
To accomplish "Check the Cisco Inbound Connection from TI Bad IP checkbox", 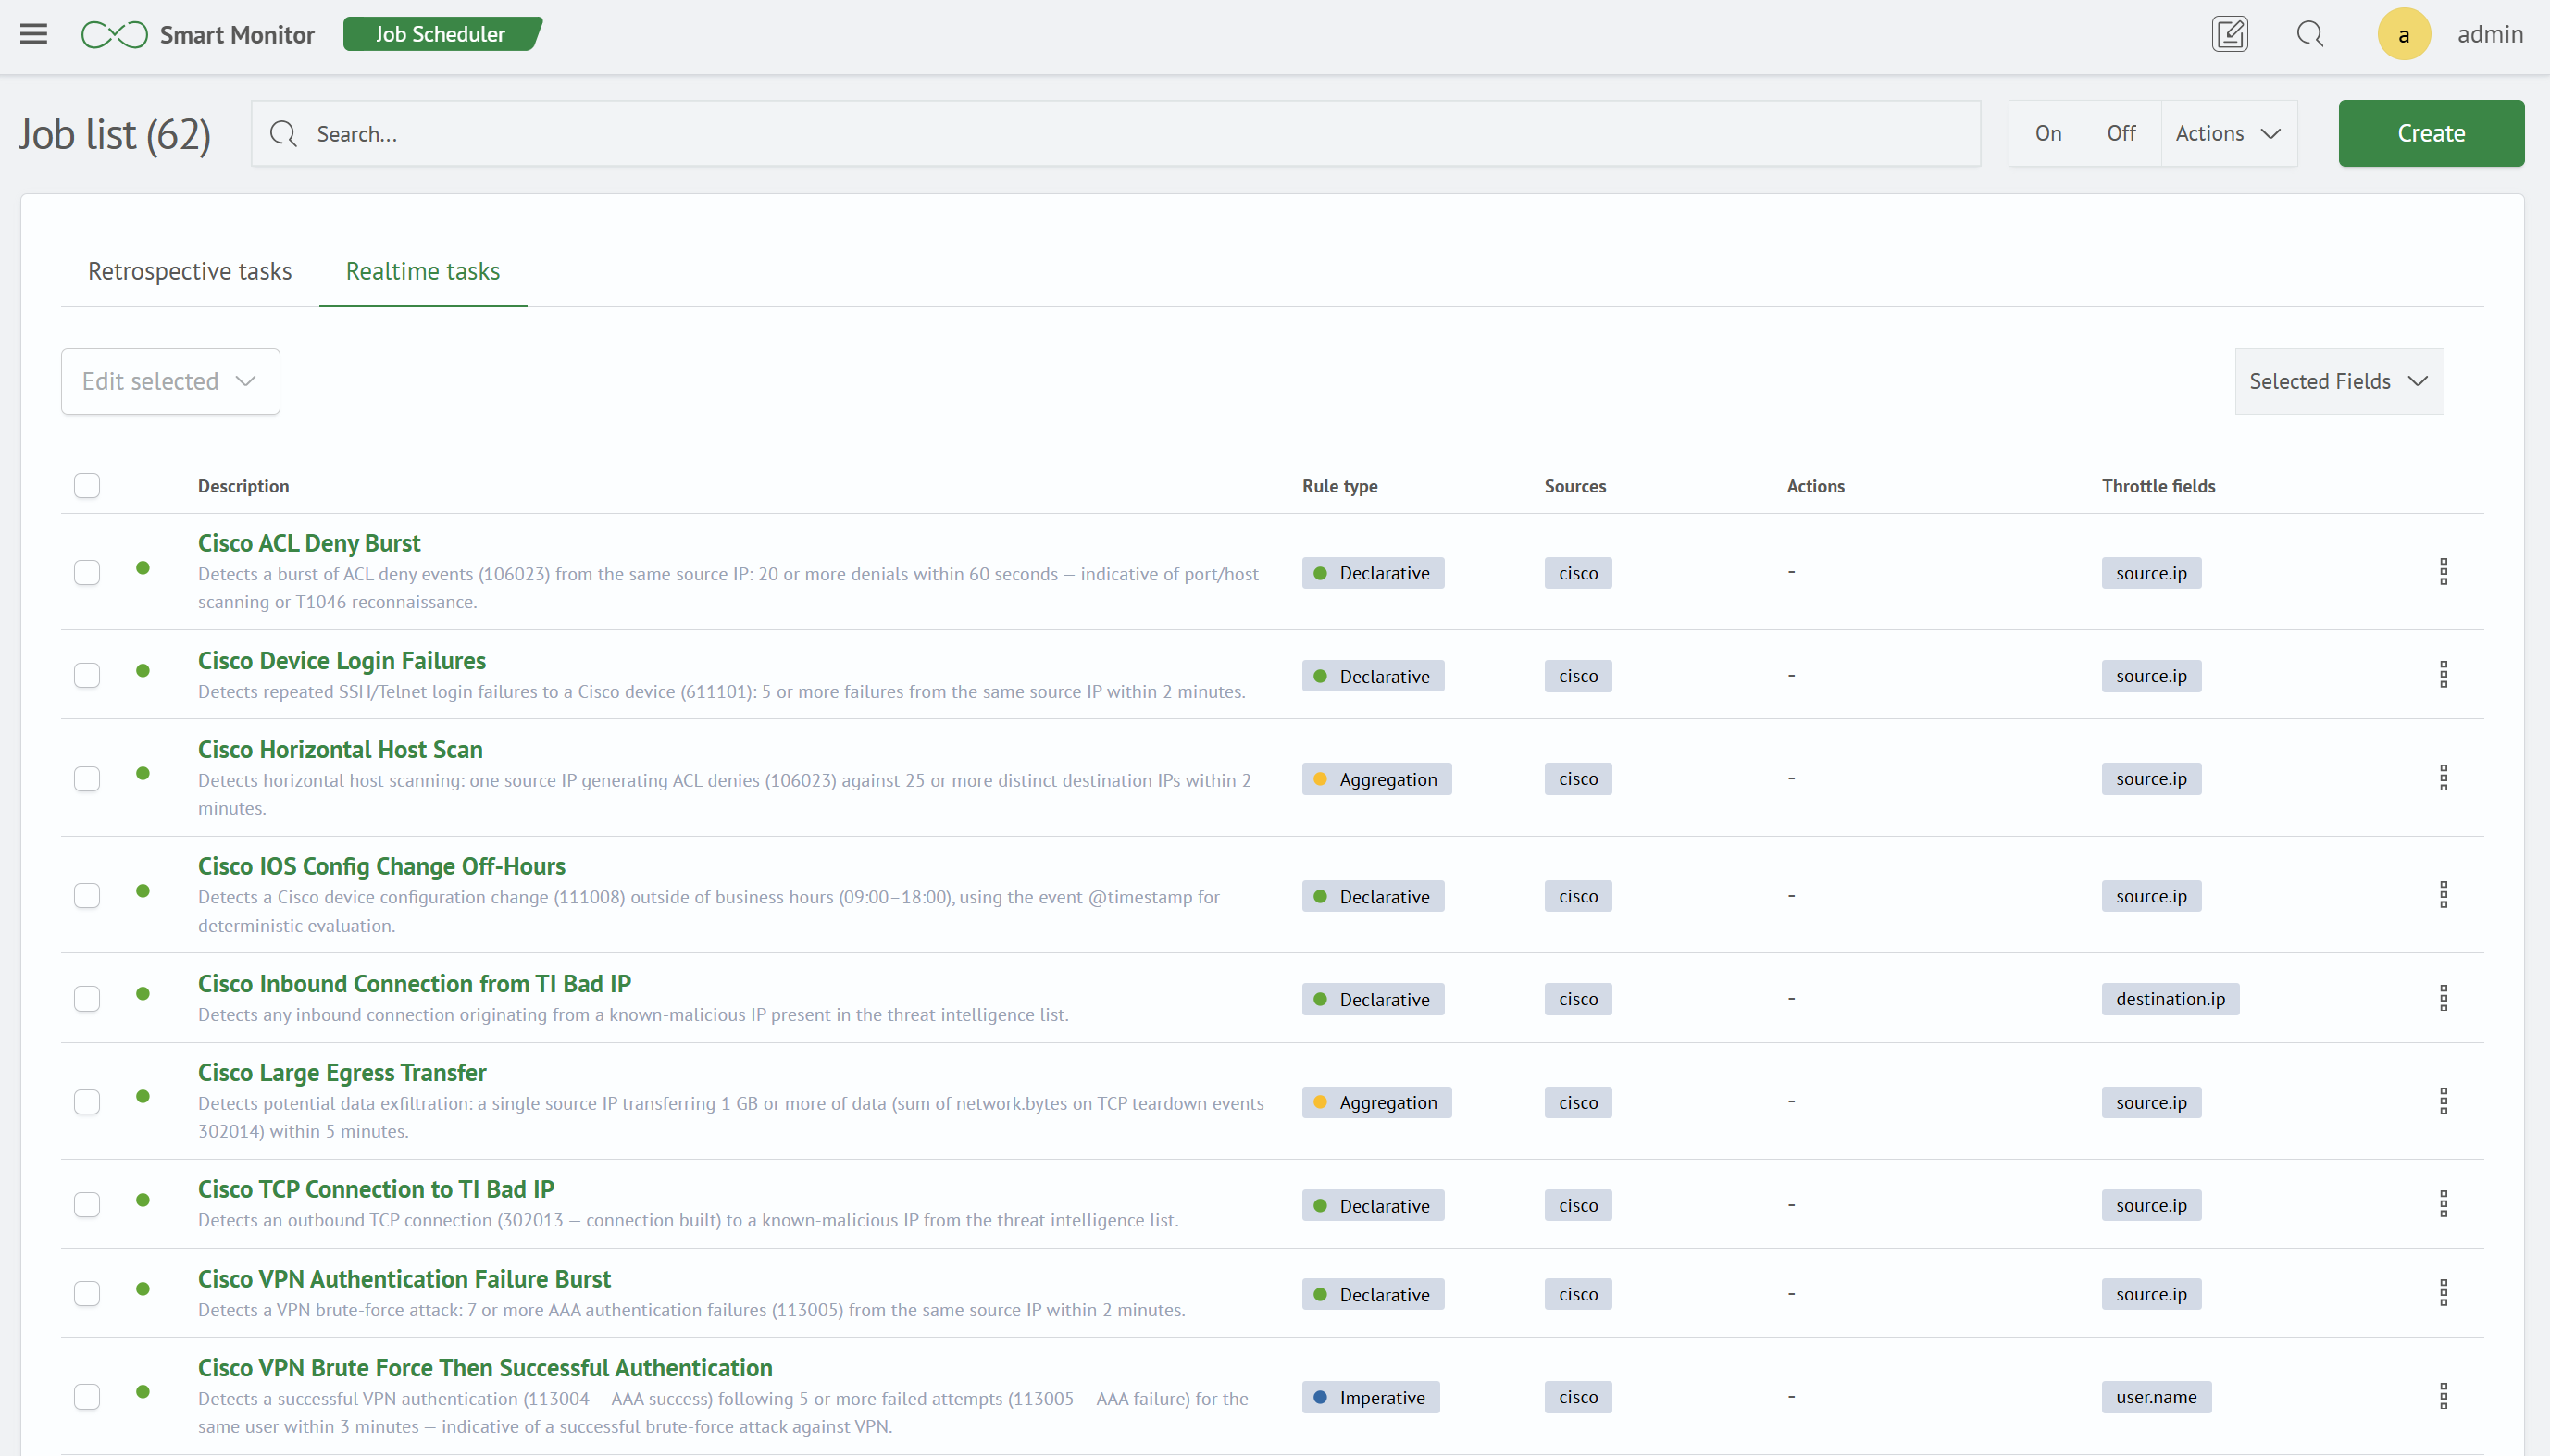I will coord(87,999).
